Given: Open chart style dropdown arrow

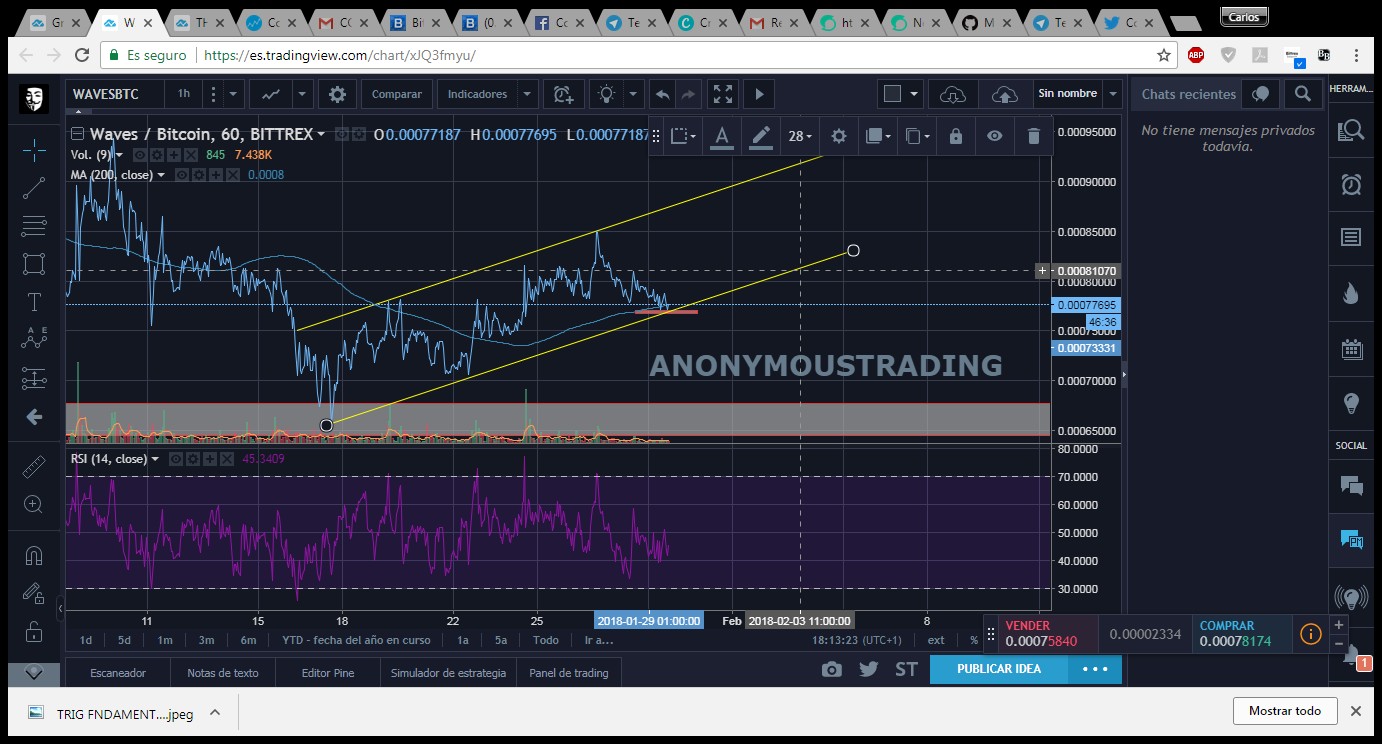Looking at the screenshot, I should [x=303, y=94].
